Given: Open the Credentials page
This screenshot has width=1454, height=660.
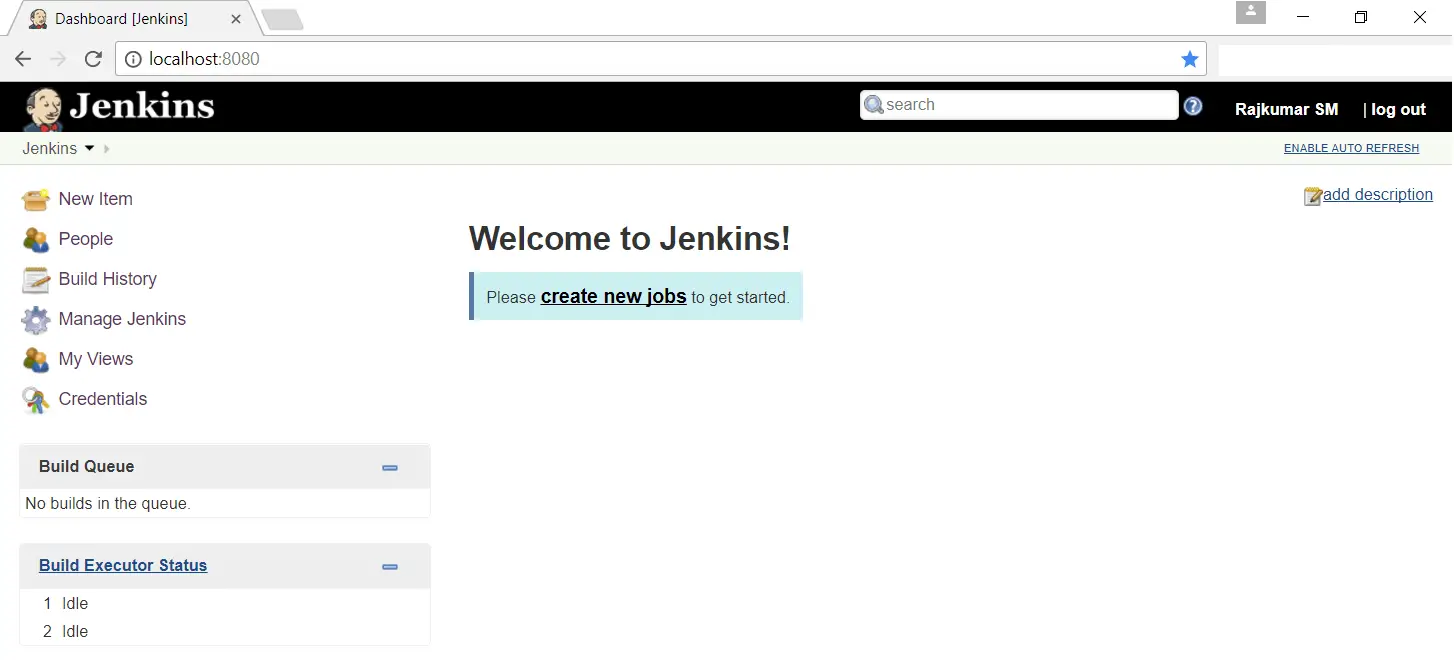Looking at the screenshot, I should [x=103, y=399].
